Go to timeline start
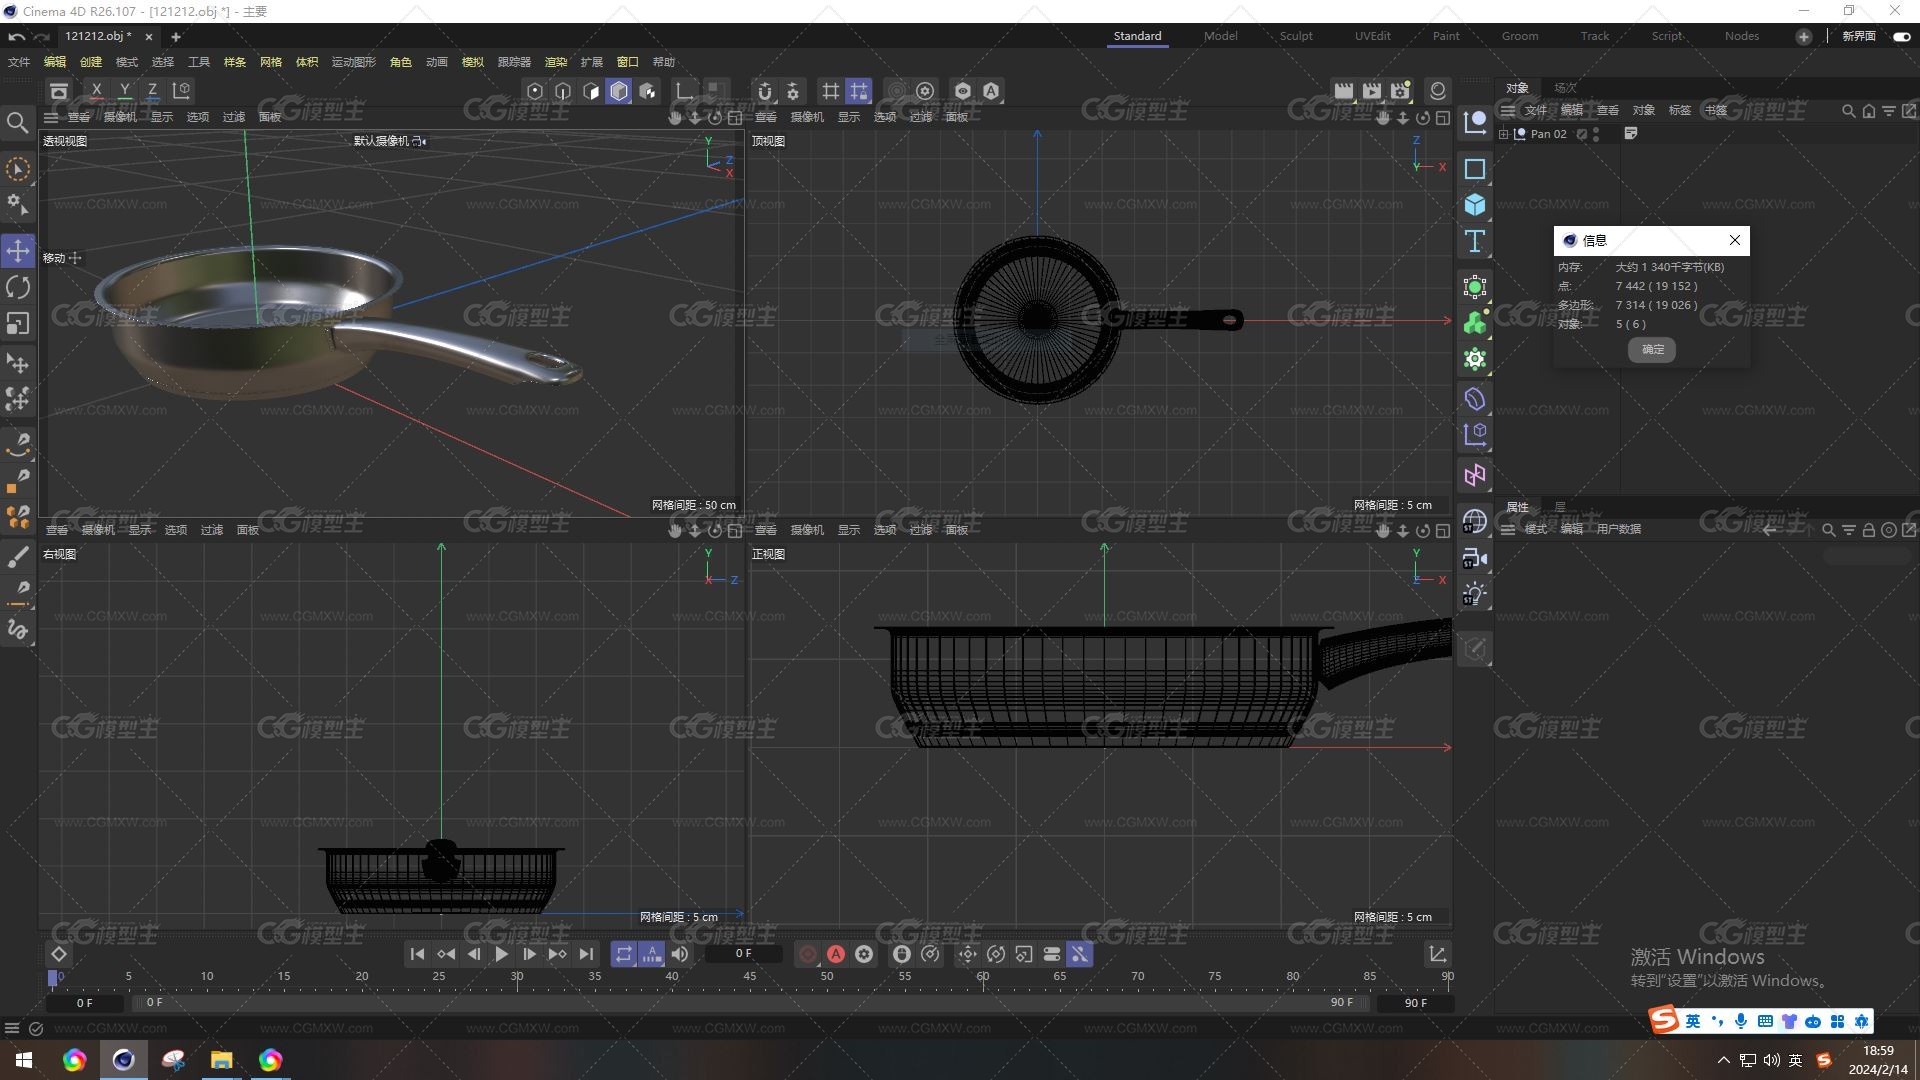1920x1080 pixels. (x=418, y=954)
